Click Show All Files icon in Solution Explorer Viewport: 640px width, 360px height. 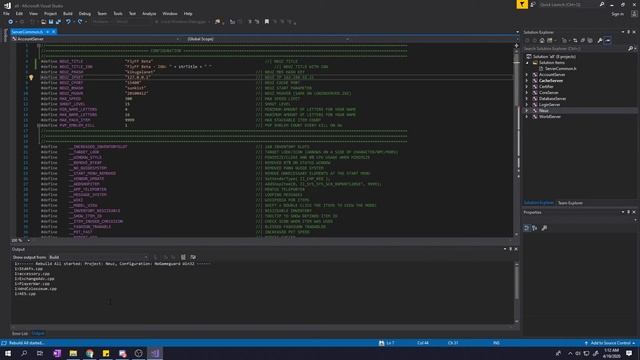pos(590,40)
